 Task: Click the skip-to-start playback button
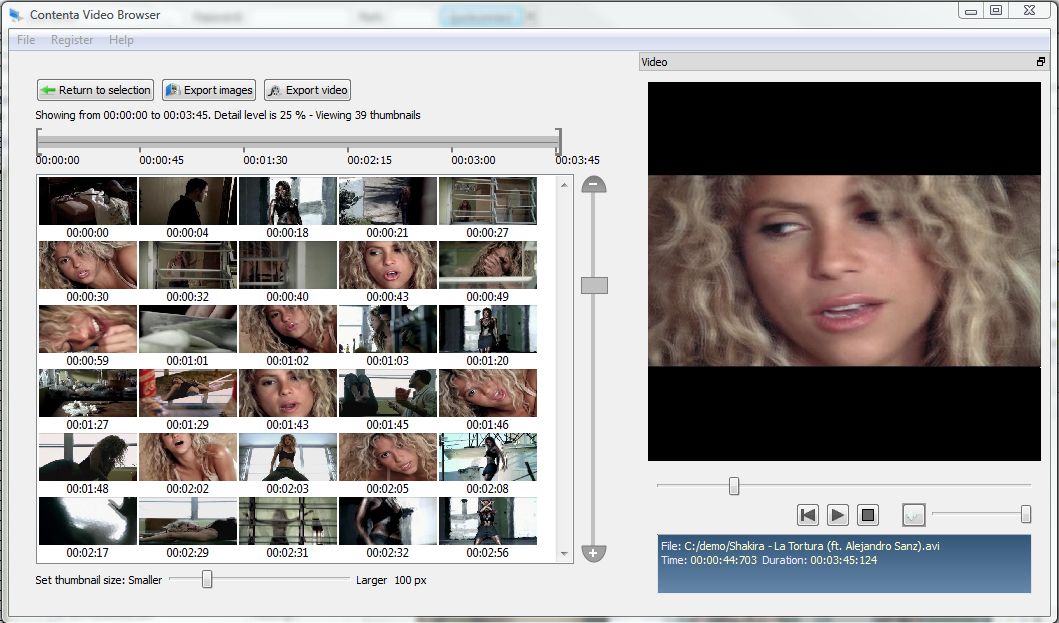tap(807, 515)
